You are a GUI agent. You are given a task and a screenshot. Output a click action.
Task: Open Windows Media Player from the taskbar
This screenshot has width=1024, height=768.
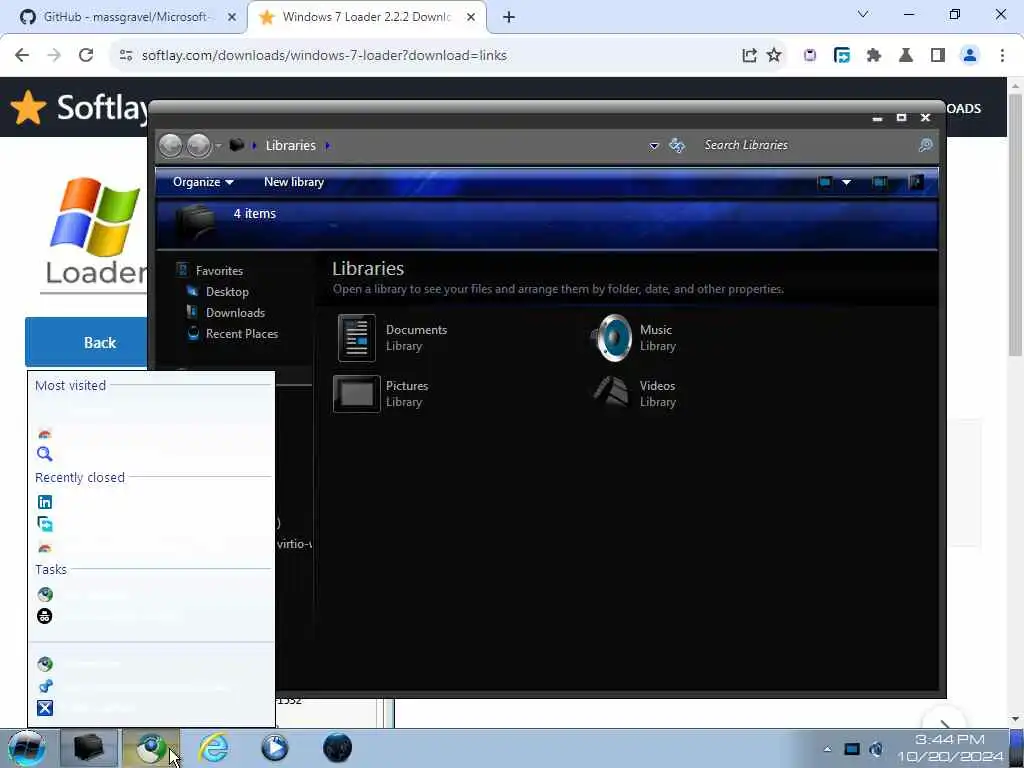pos(275,748)
